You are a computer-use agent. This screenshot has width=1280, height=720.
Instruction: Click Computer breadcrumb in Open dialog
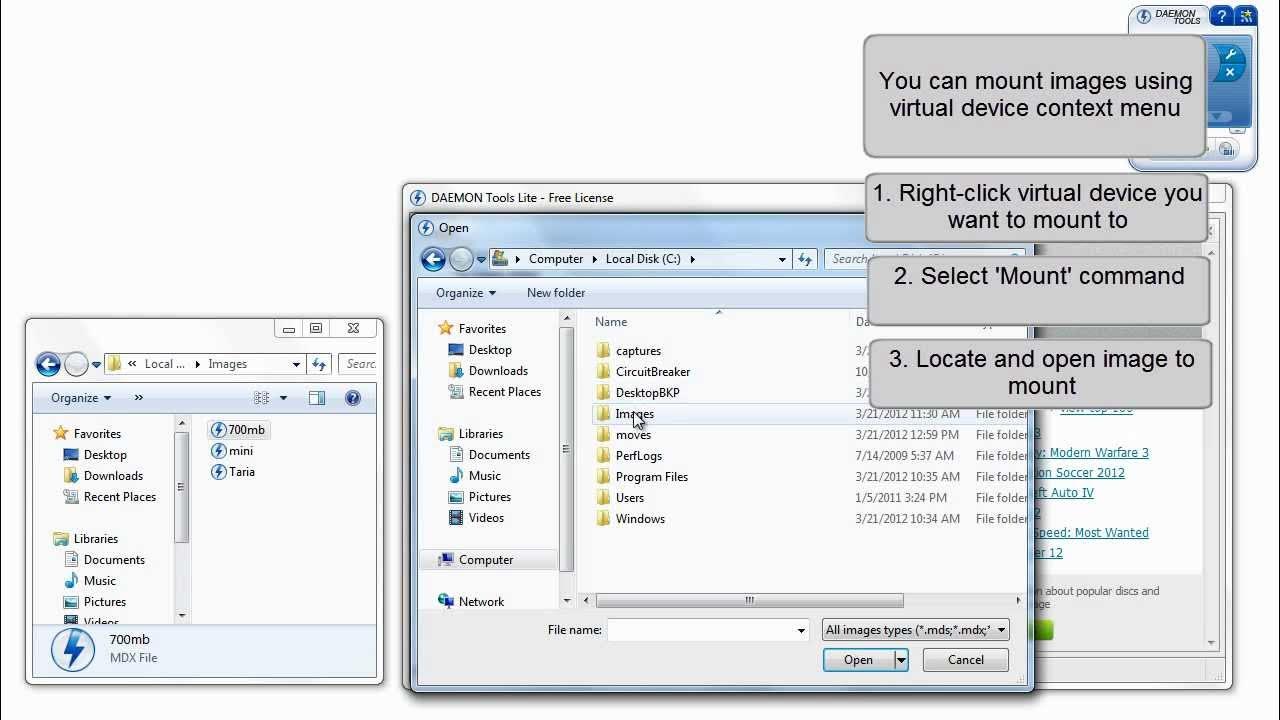pyautogui.click(x=556, y=259)
